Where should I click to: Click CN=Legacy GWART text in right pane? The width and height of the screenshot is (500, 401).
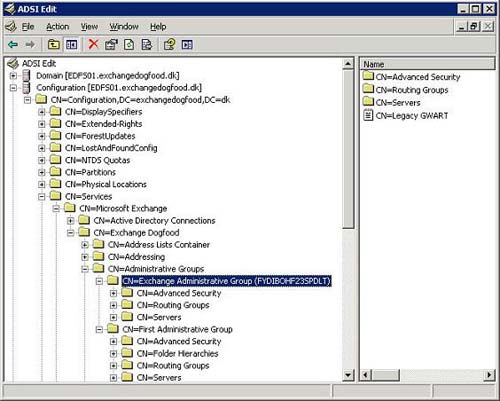[412, 116]
